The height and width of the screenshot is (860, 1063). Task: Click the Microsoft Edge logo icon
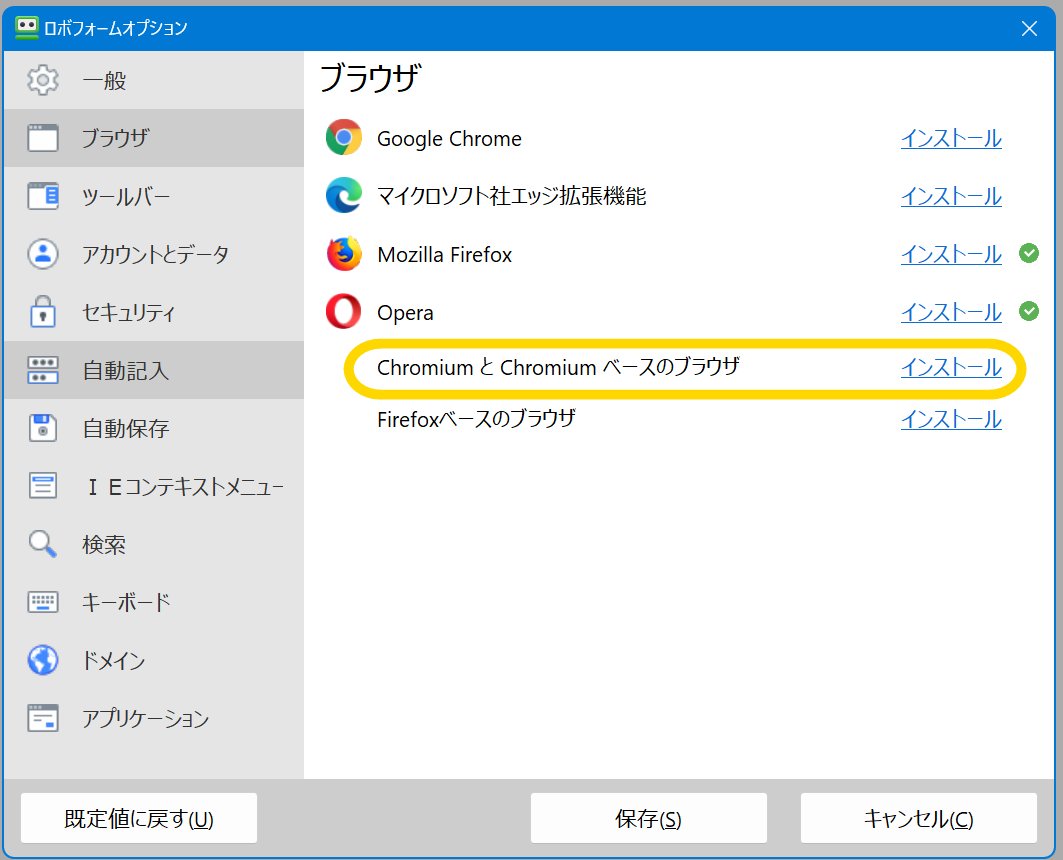click(x=344, y=196)
